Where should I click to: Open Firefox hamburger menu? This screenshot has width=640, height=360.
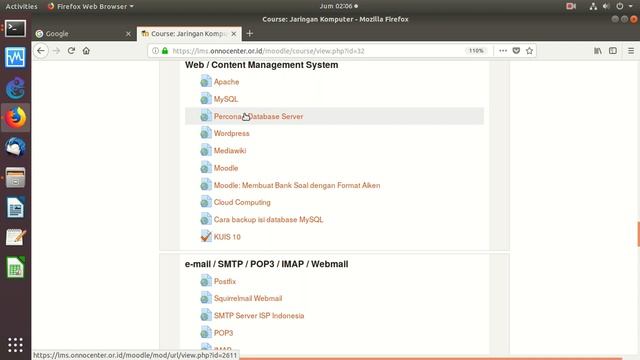631,51
